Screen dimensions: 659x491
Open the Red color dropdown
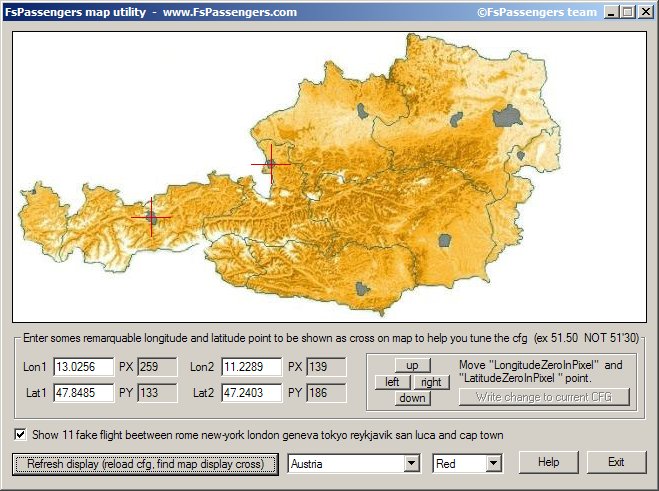click(x=493, y=464)
